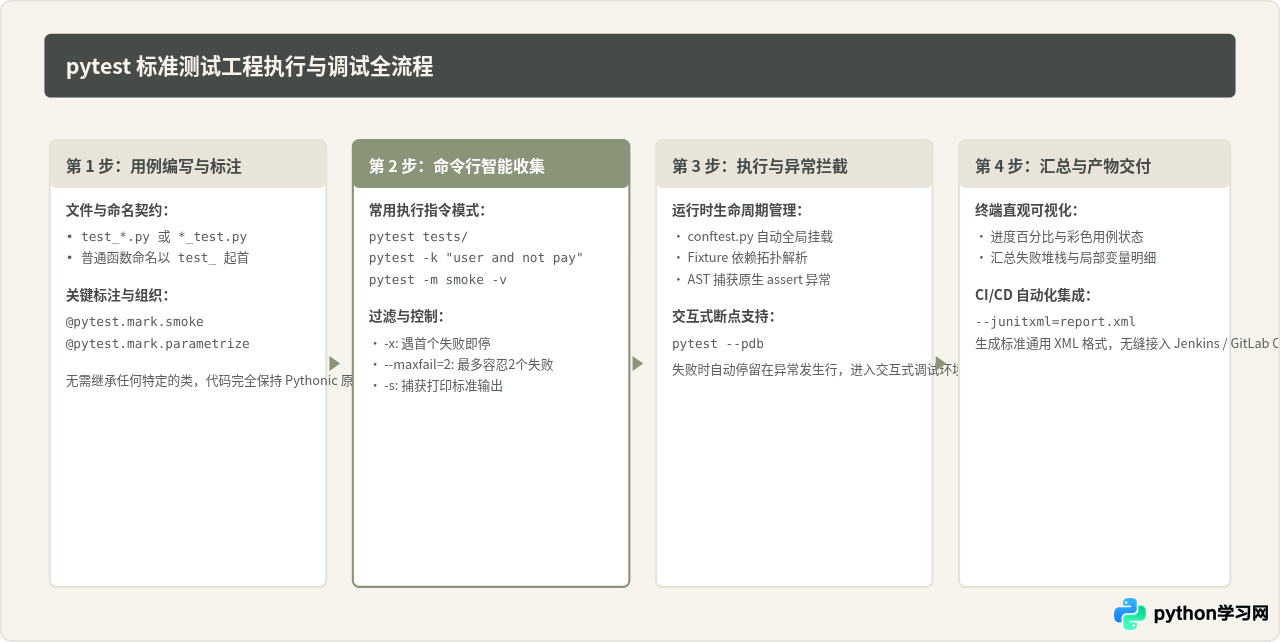Click the '常用执行指令模式:' subheading
The width and height of the screenshot is (1280, 642).
[x=427, y=210]
